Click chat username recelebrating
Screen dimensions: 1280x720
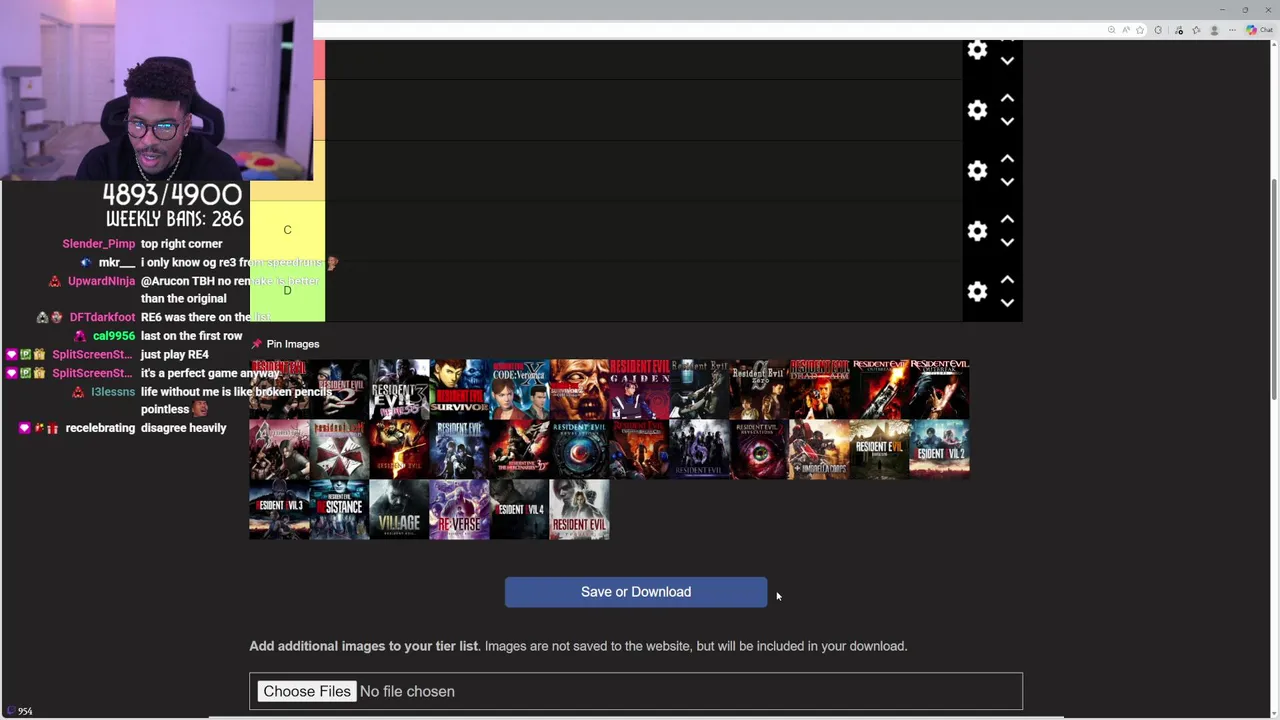click(100, 428)
